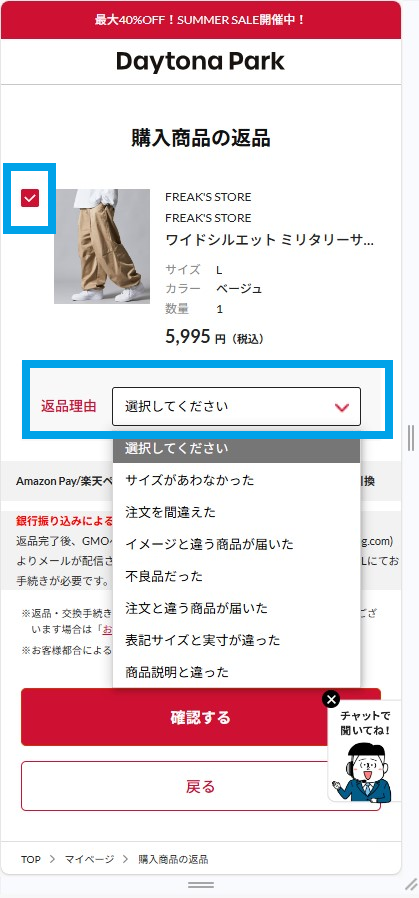Screen dimensions: 419x898
Task: Close the chat popup with X icon
Action: pos(331,699)
